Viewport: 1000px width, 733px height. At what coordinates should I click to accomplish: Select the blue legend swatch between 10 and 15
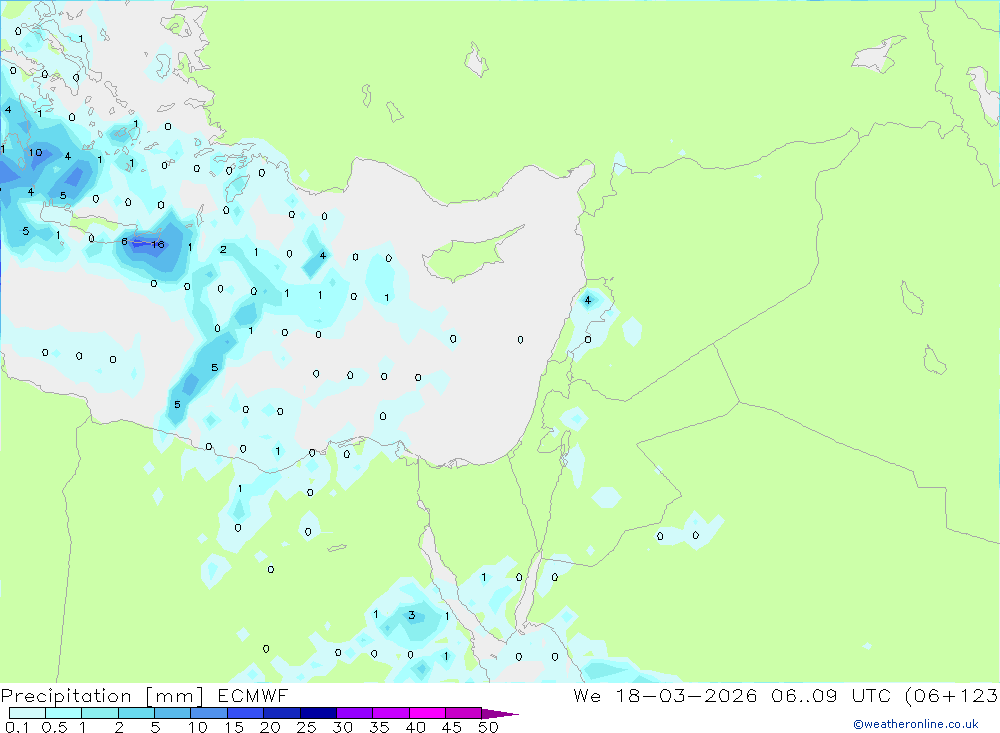209,713
